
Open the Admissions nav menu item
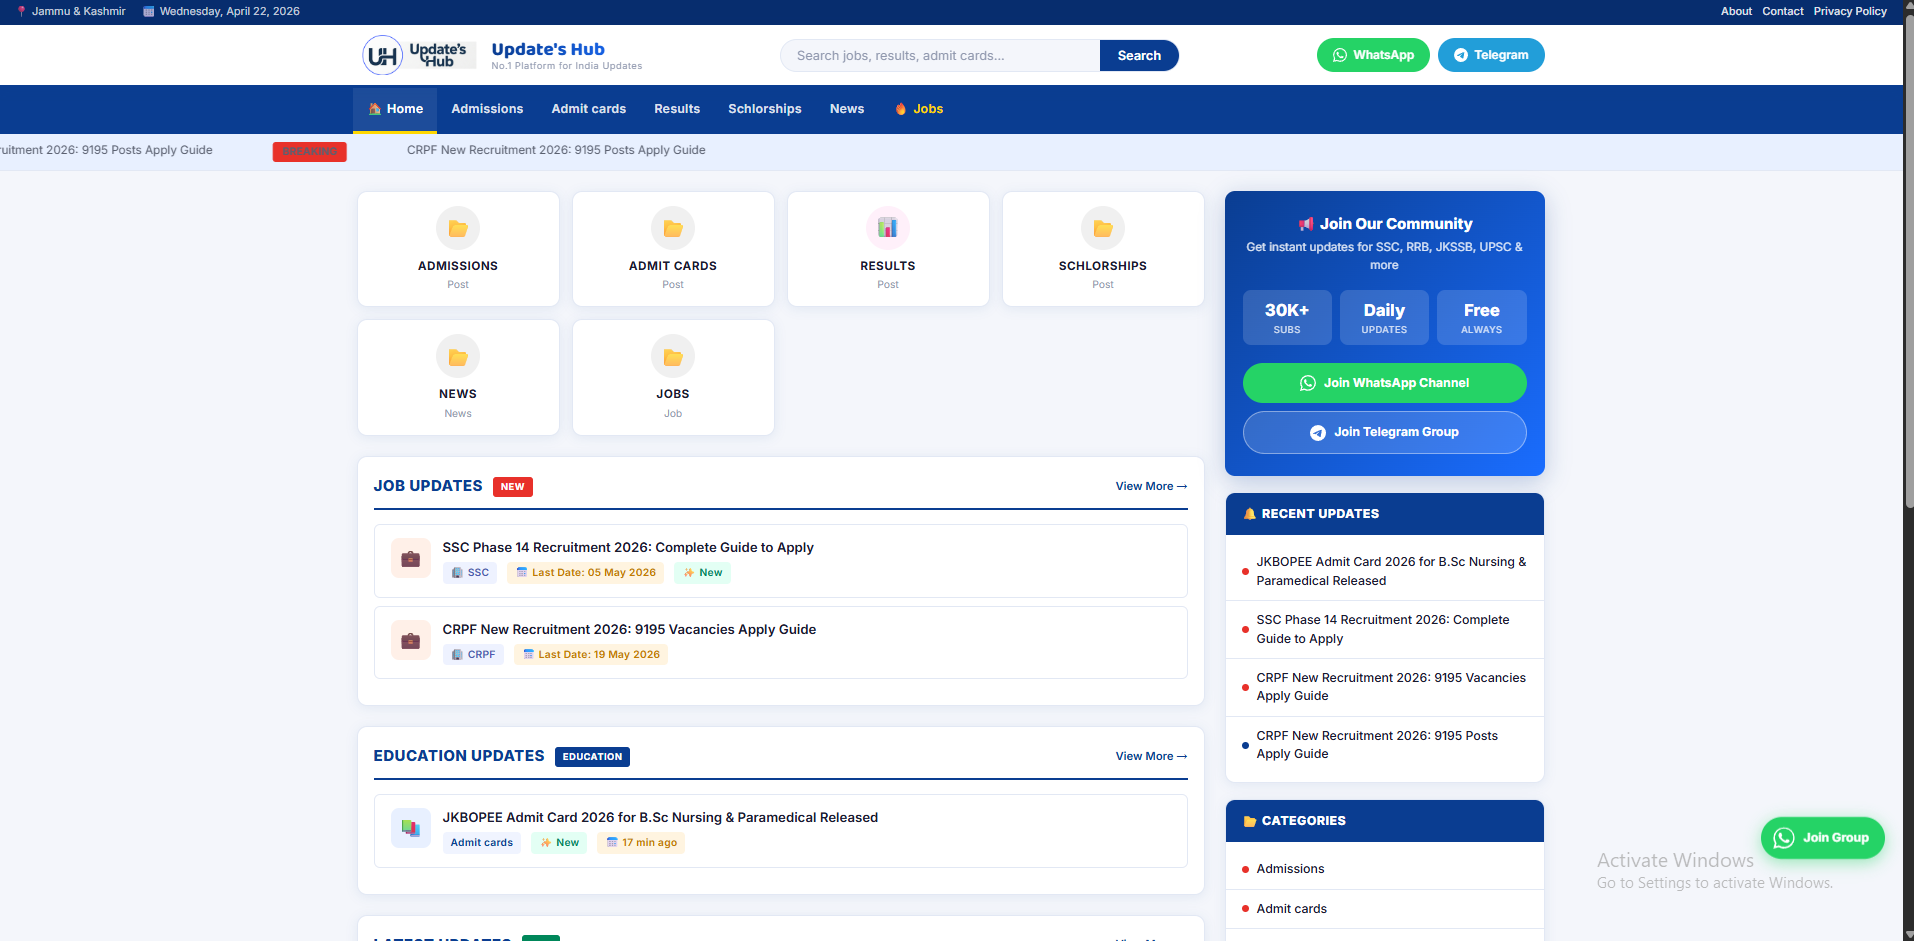[487, 109]
